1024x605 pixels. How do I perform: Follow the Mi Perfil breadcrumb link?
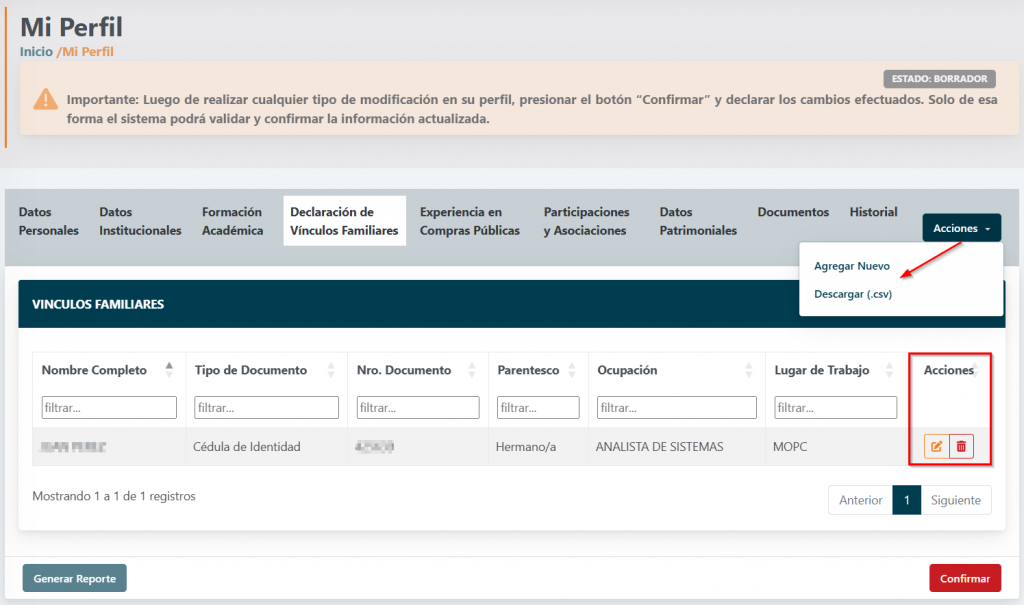tap(88, 52)
